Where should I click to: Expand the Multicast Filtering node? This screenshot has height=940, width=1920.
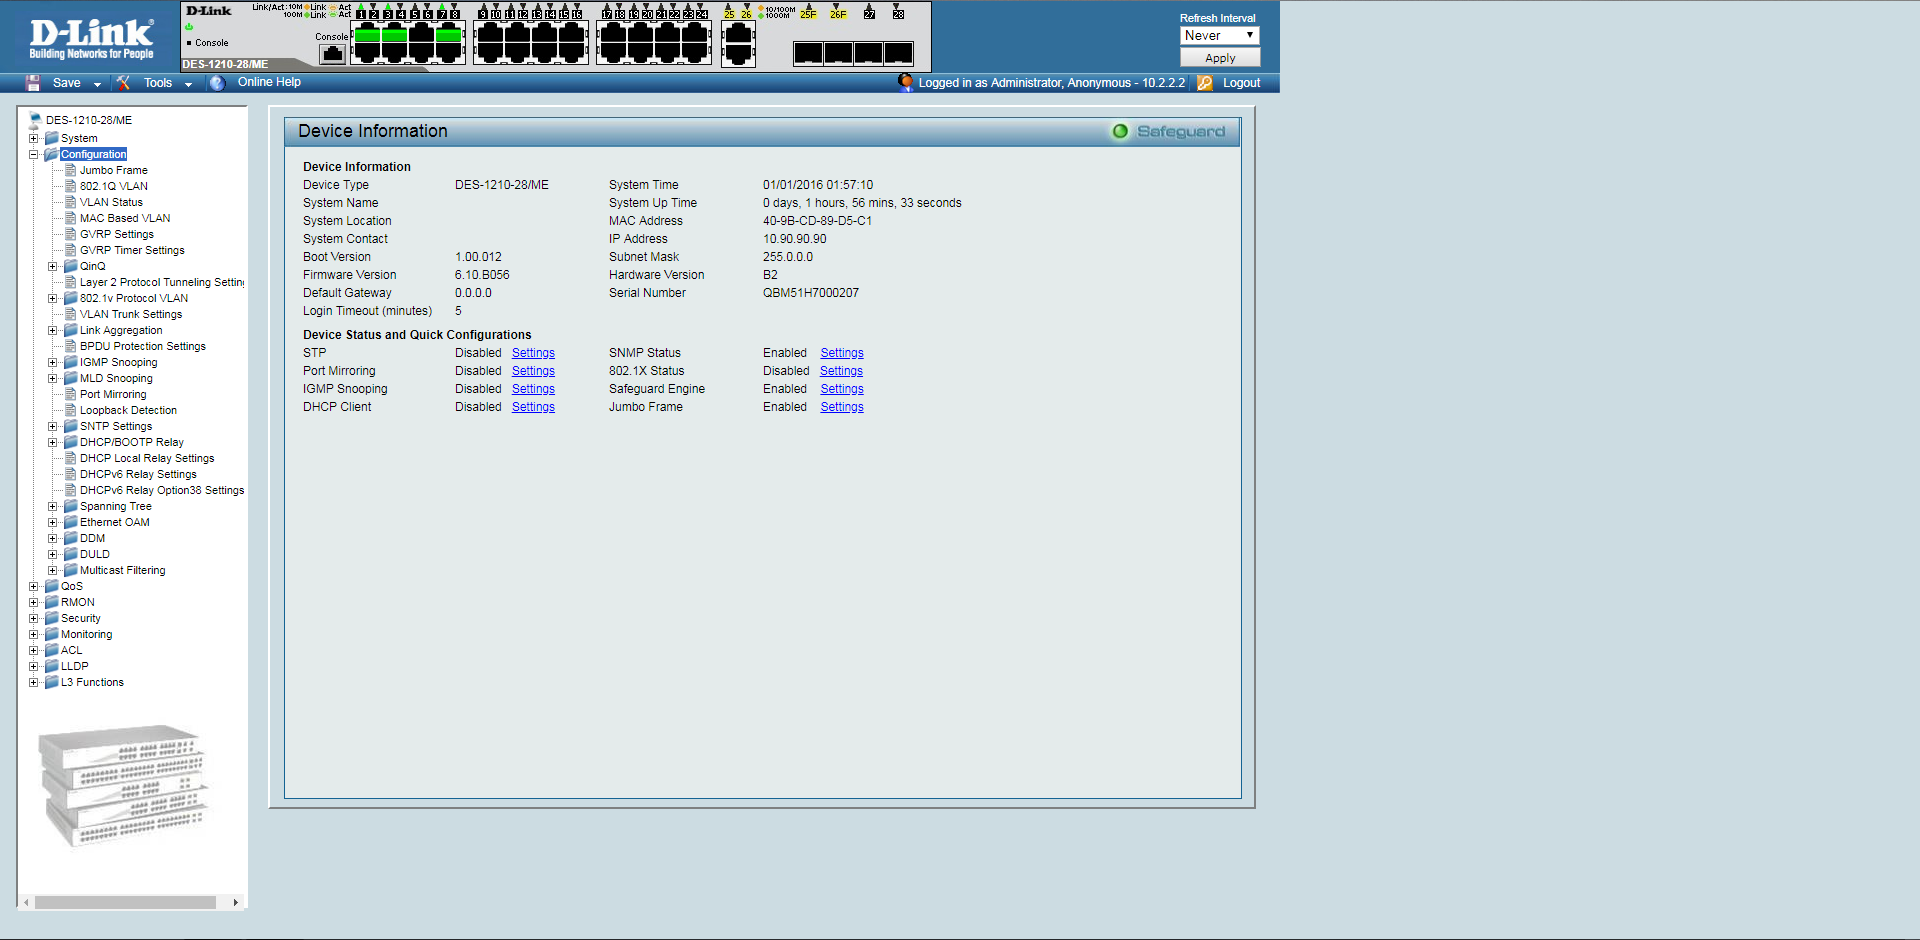(x=53, y=570)
